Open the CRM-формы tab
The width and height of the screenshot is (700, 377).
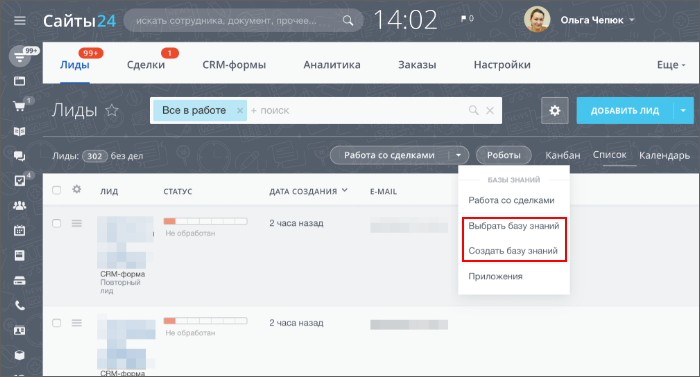coord(234,65)
